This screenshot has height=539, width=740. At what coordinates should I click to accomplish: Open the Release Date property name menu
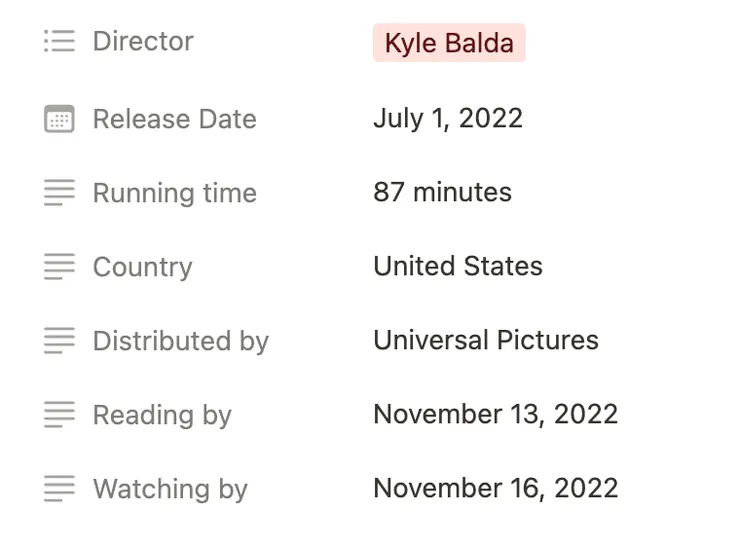click(174, 119)
